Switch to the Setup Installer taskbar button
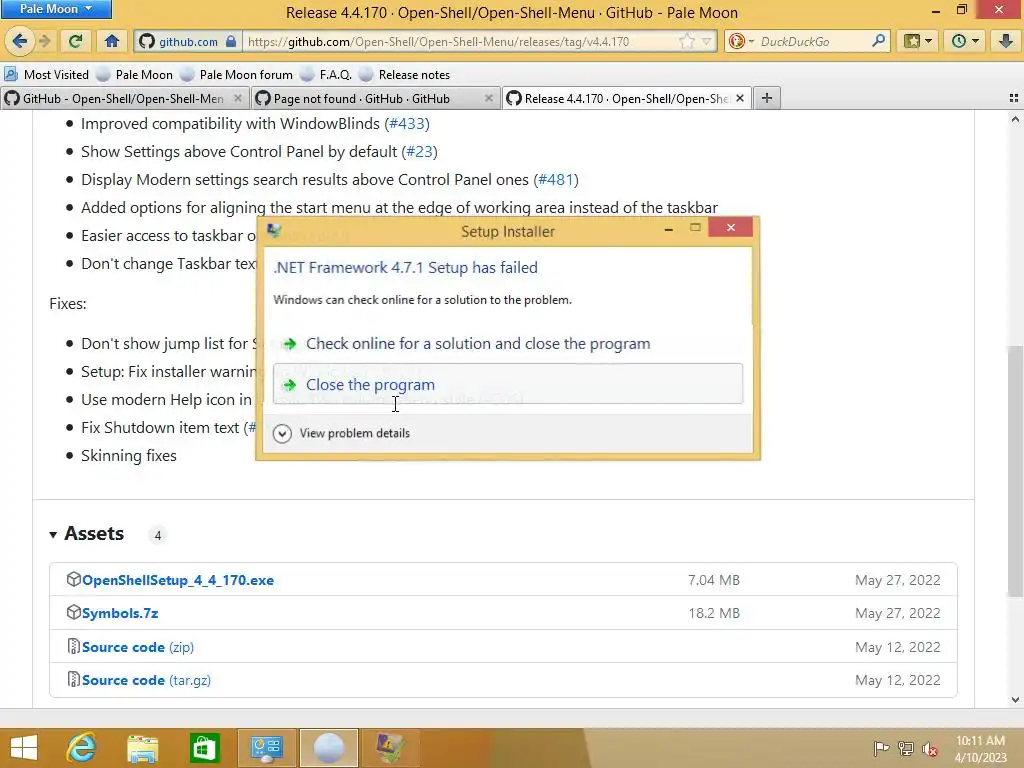1024x768 pixels. click(390, 748)
